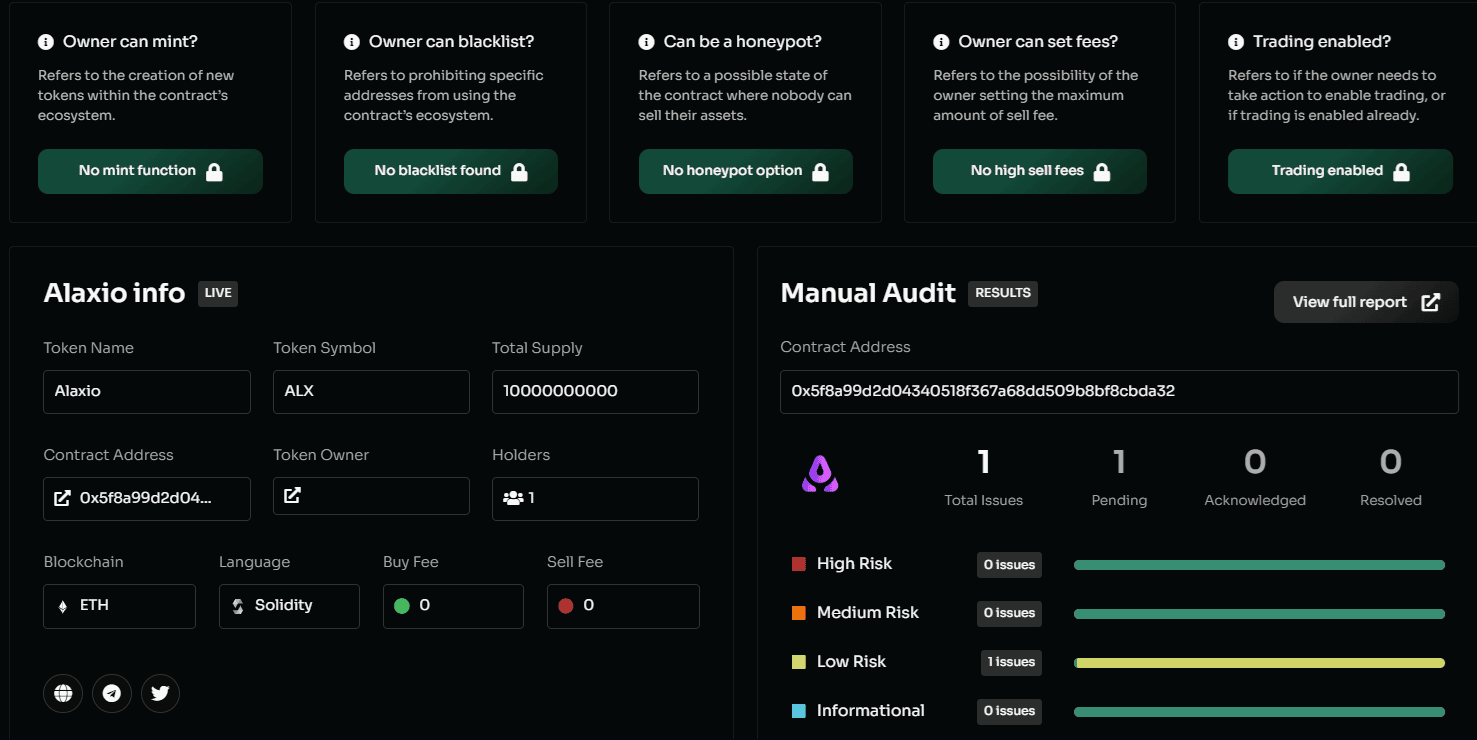Click info icon beside Trading enabled

tap(1236, 42)
